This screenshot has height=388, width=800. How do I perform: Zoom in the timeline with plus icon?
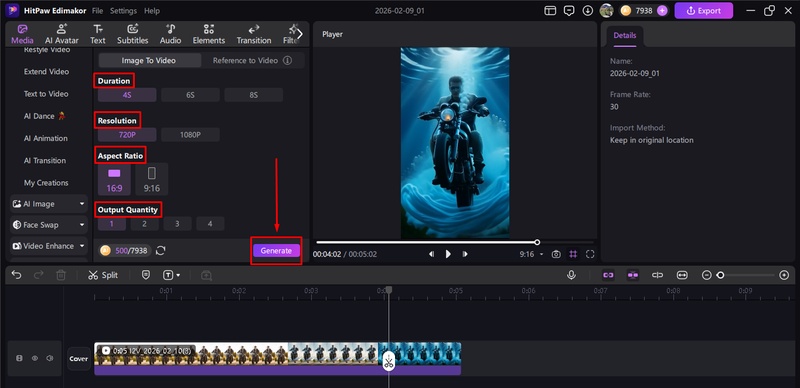coord(784,275)
